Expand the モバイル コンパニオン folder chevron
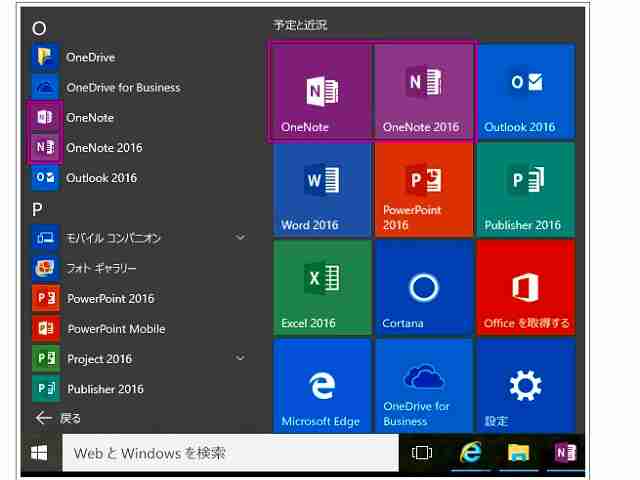 [x=240, y=237]
